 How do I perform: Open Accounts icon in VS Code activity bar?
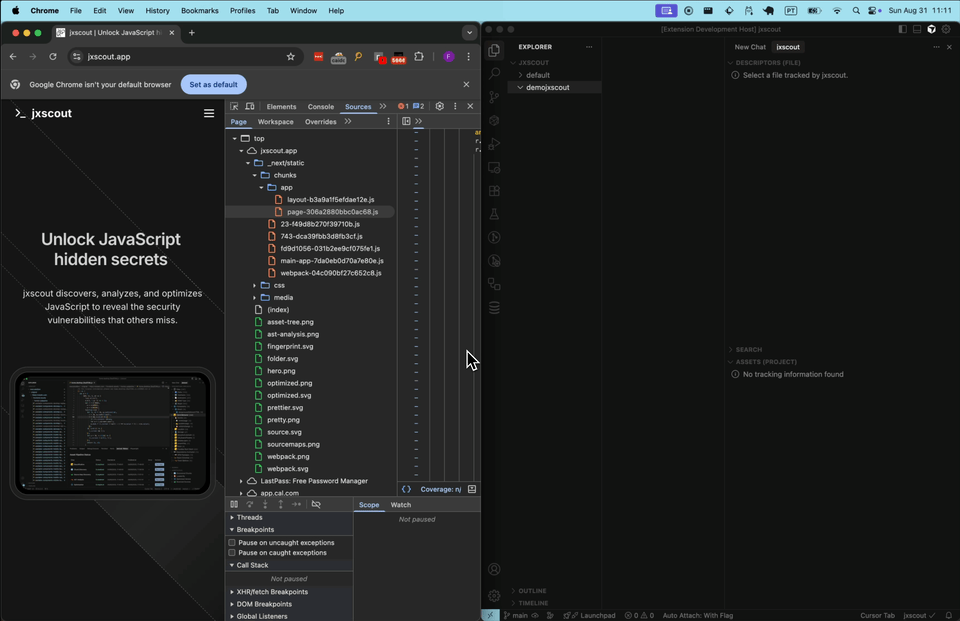click(x=494, y=570)
